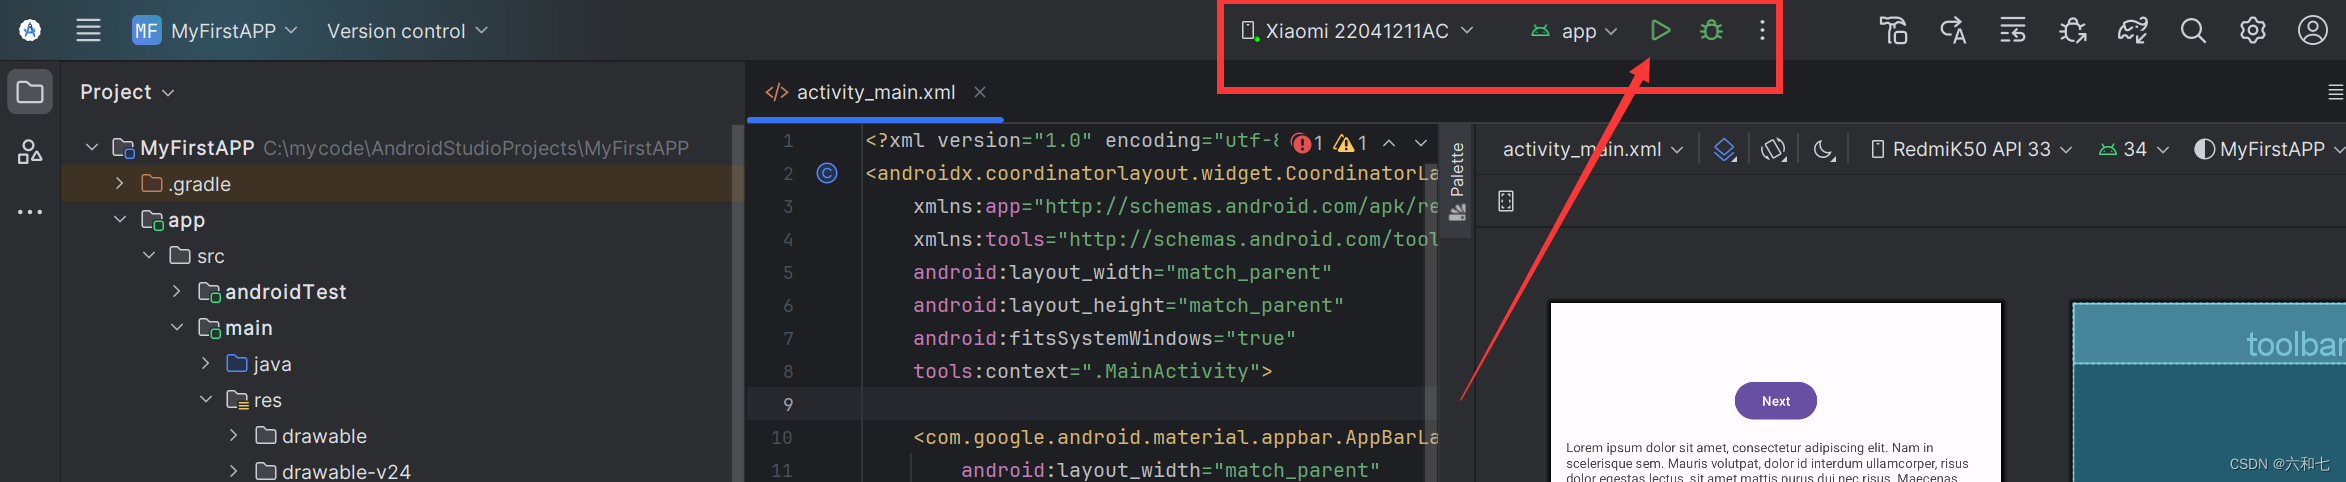2346x482 pixels.
Task: Open the Version control dropdown
Action: [407, 31]
